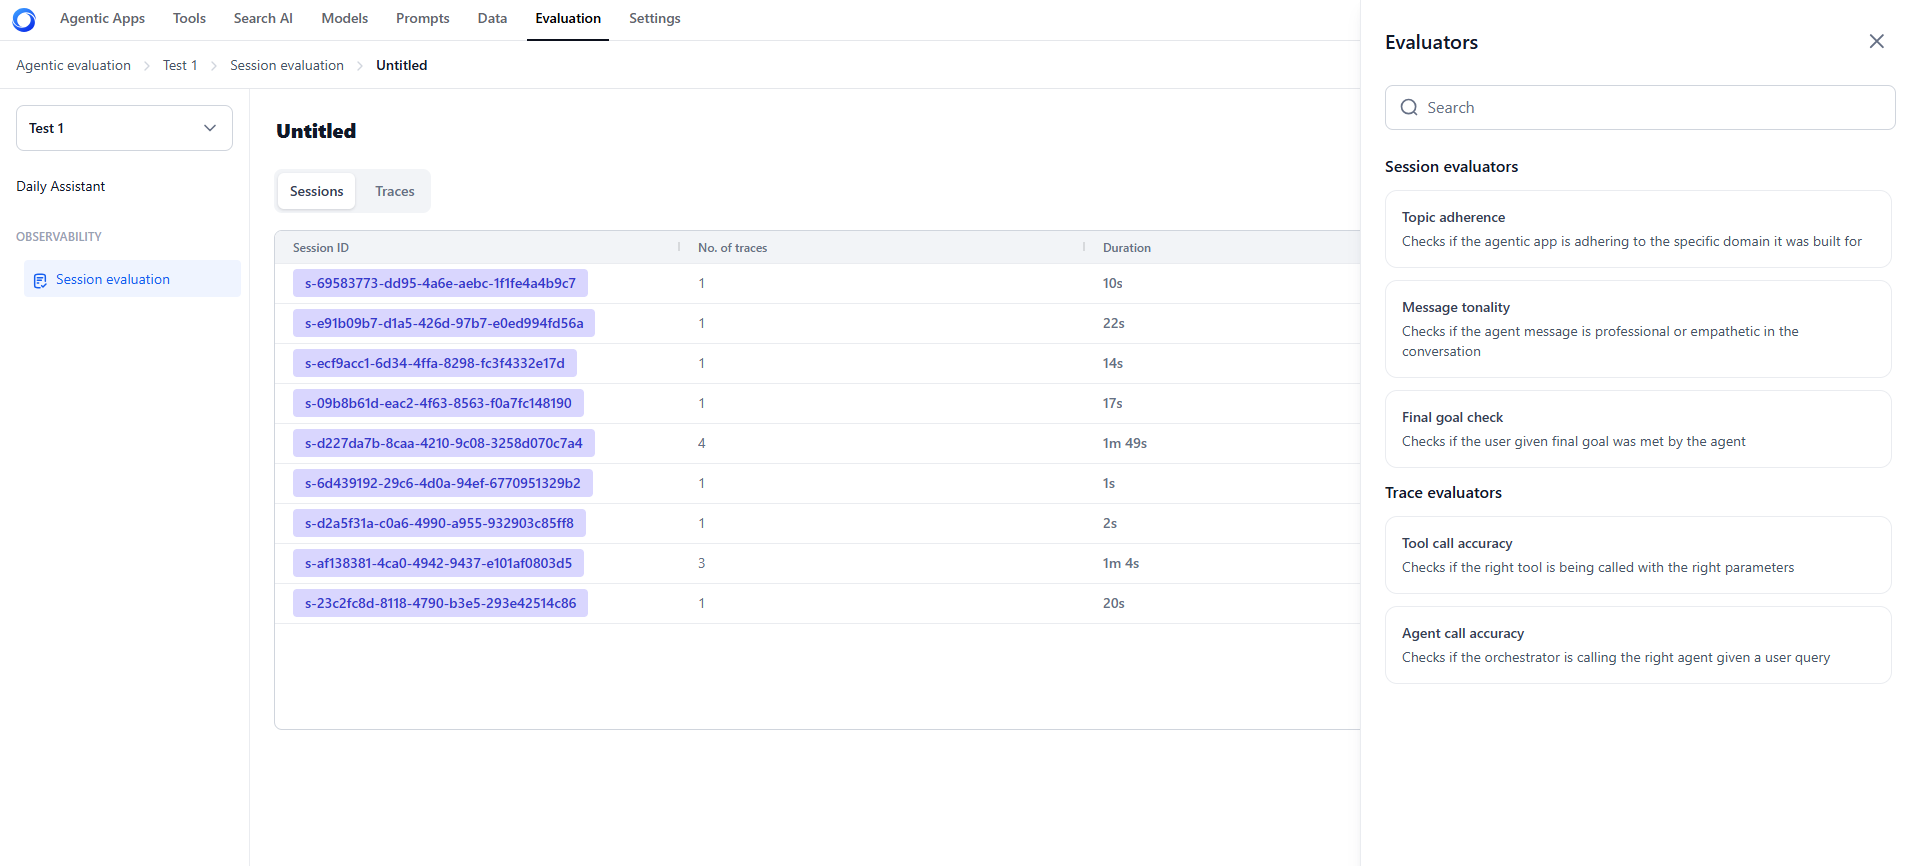Screen dimensions: 1920x866
Task: Click Agentic evaluation breadcrumb link
Action: tap(73, 65)
